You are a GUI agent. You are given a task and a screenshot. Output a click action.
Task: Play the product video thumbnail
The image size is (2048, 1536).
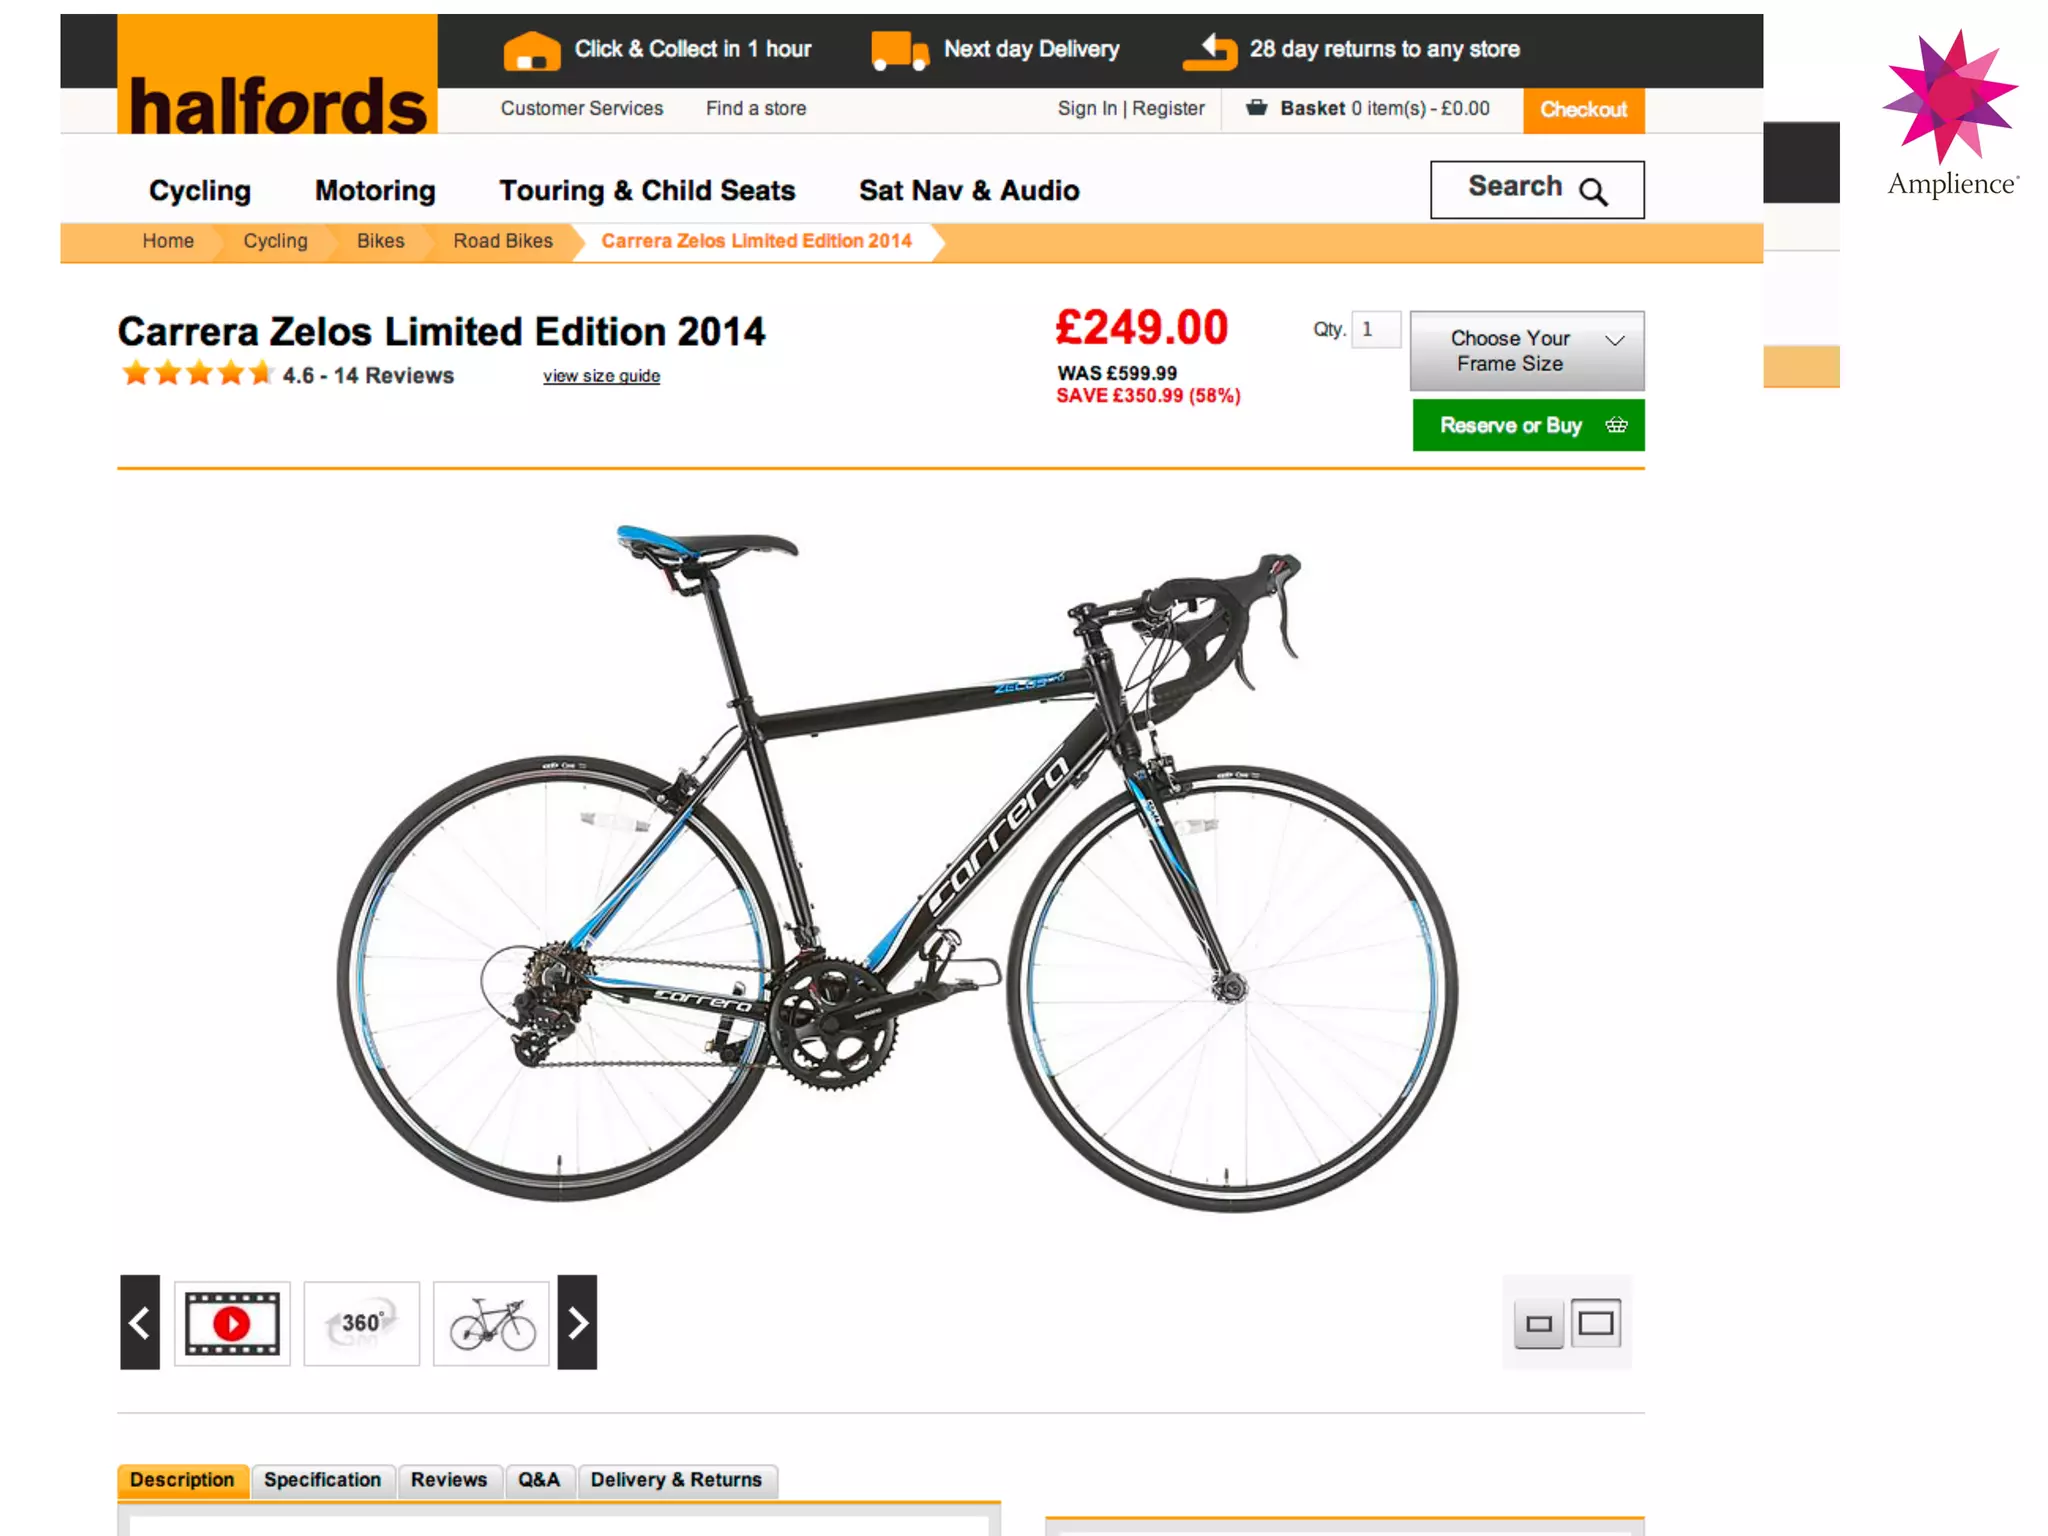click(232, 1323)
